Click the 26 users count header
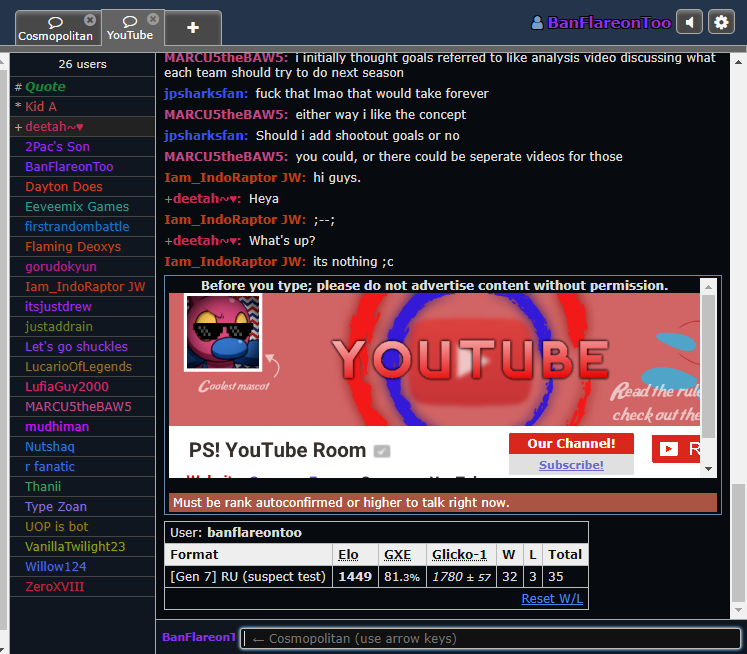The image size is (747, 654). point(82,64)
